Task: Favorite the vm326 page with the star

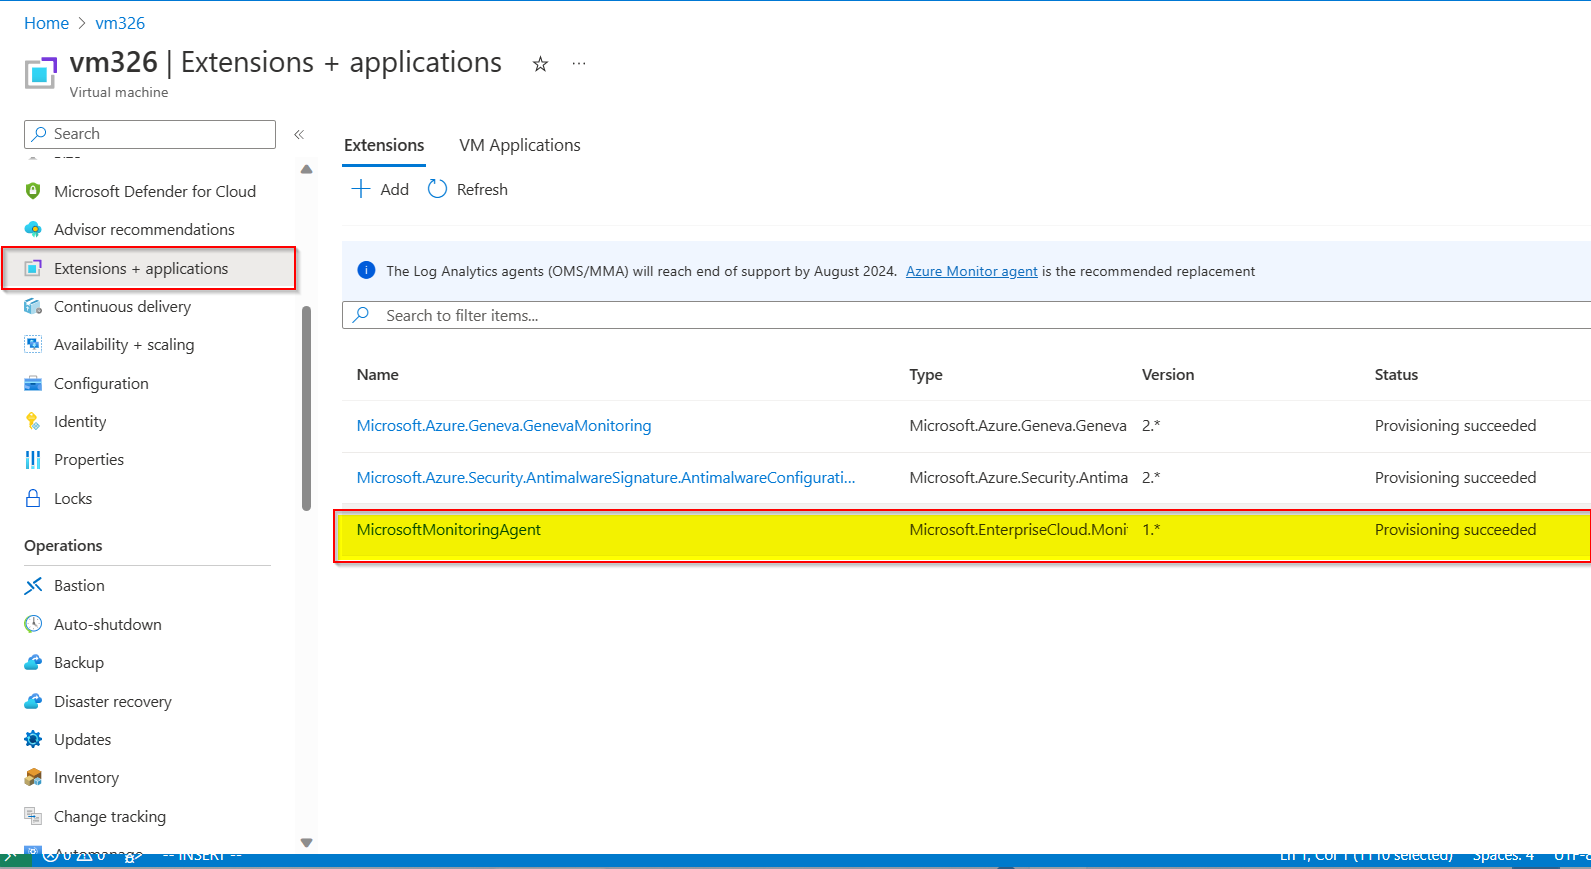Action: 540,64
